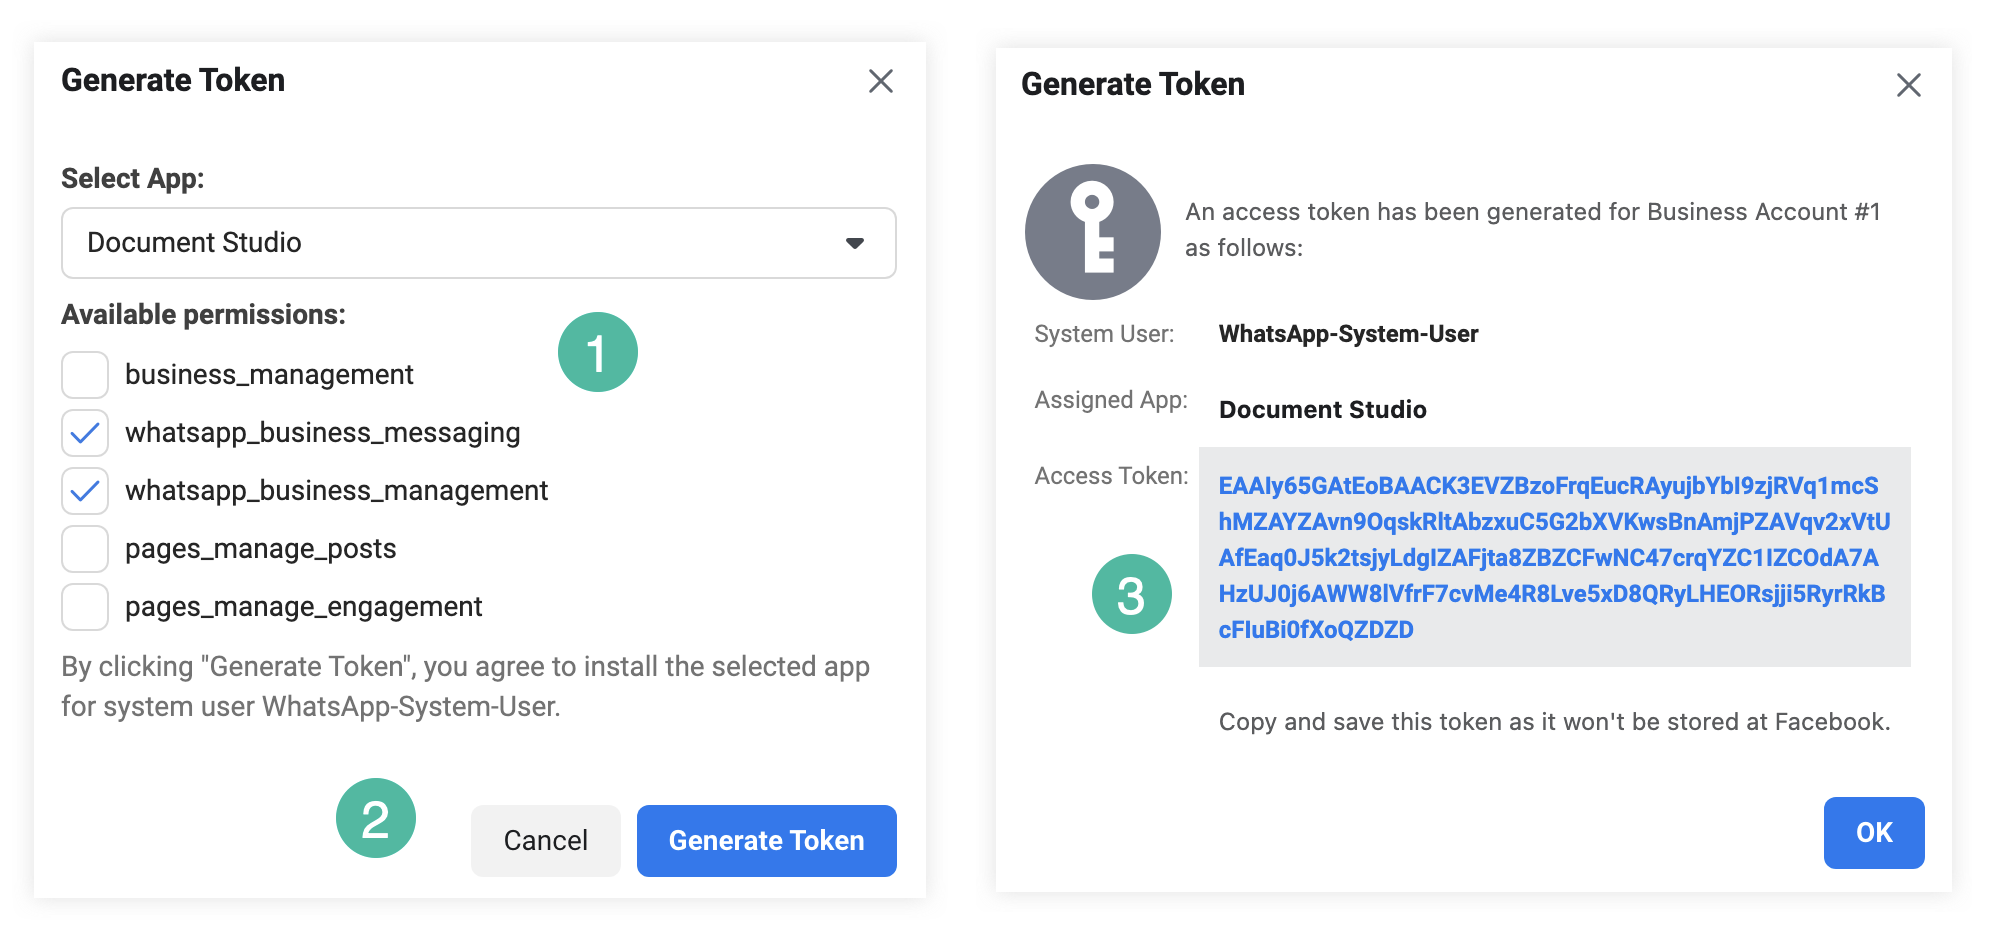Click the gray key icon
2002x944 pixels.
tap(1093, 231)
